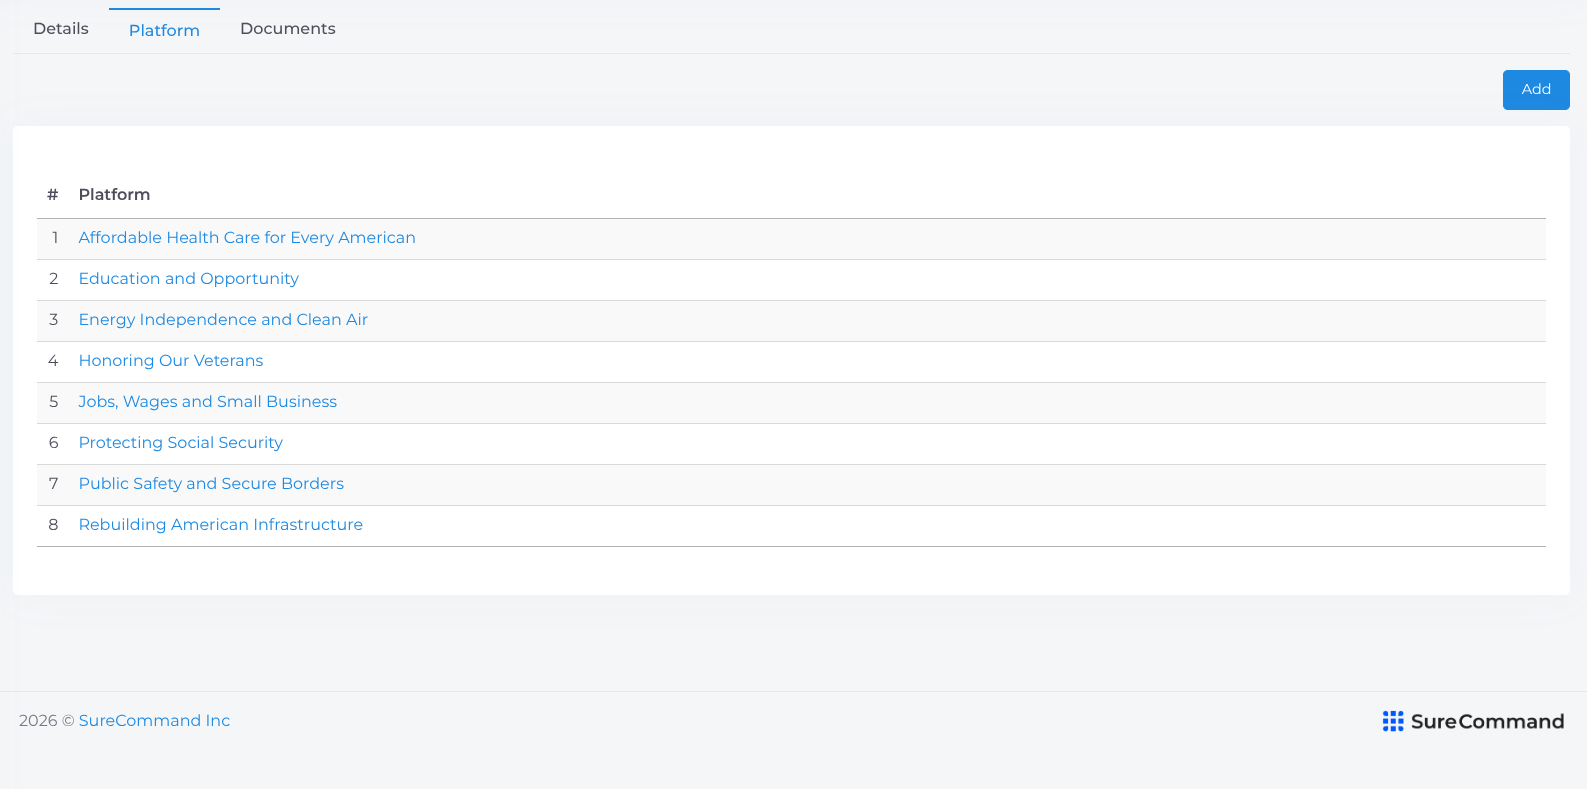
Task: Click the blue Add button
Action: pos(1536,90)
